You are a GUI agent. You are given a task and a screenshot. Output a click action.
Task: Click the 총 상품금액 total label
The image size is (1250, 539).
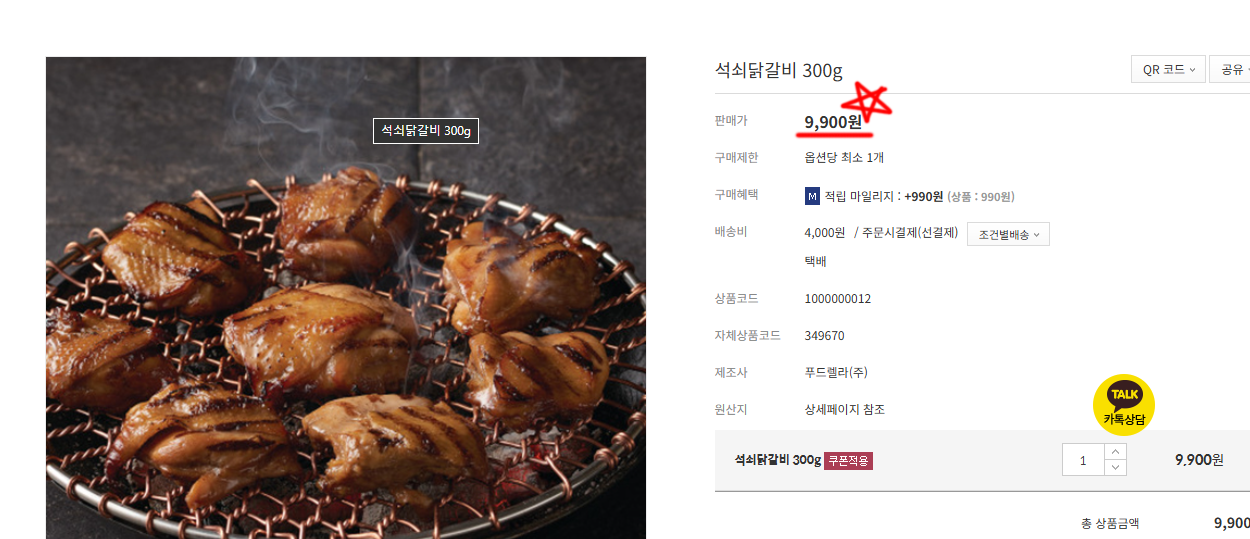click(1110, 523)
